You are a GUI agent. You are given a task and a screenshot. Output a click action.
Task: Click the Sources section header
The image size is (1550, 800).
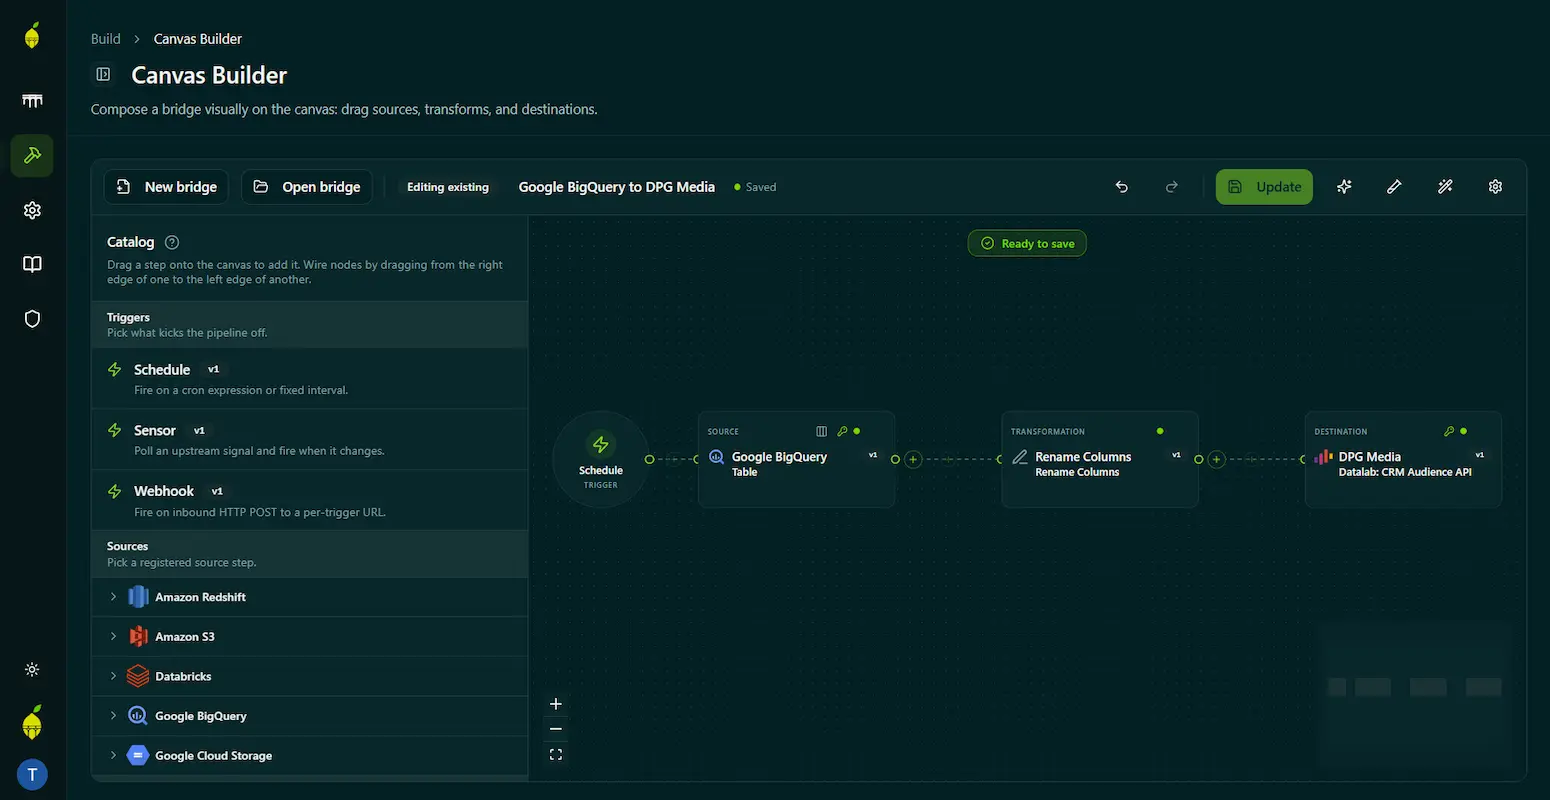[309, 554]
